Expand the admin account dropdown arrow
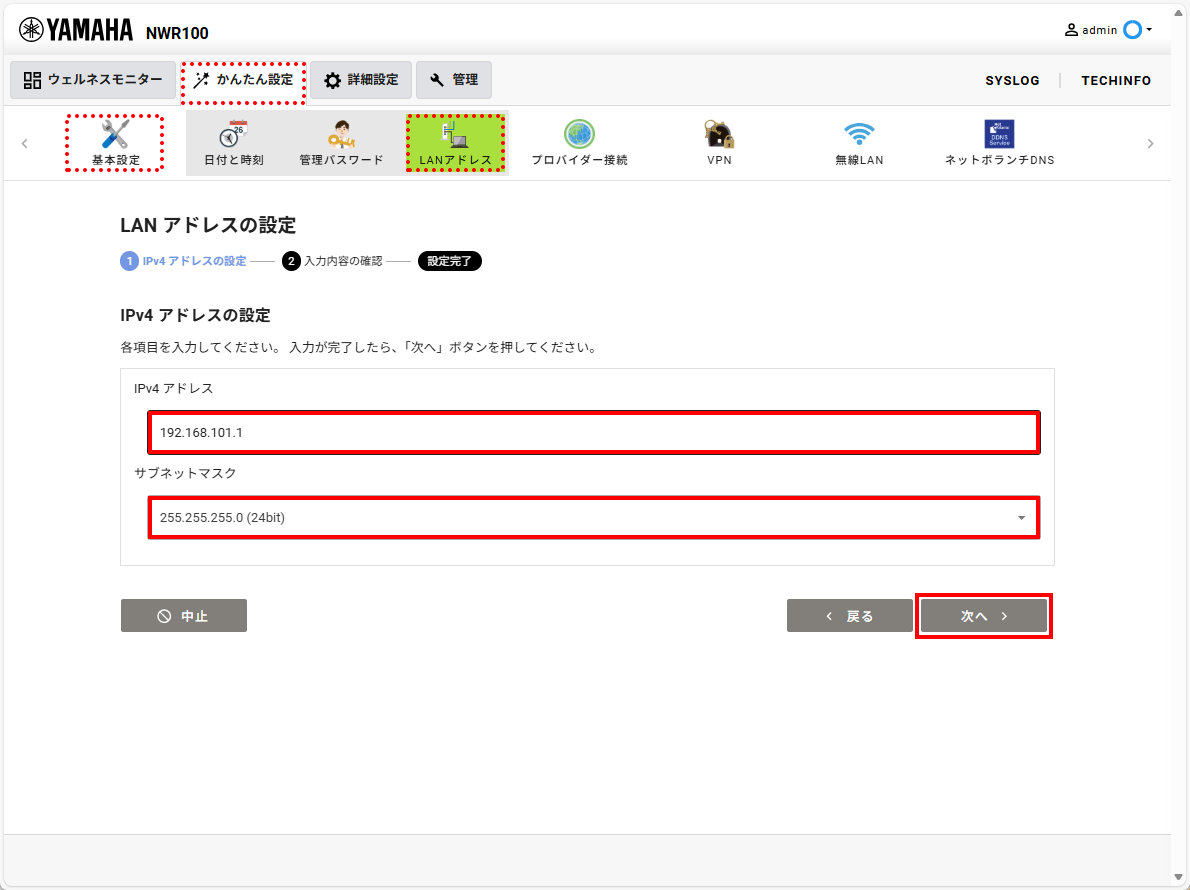This screenshot has width=1190, height=890. click(1149, 30)
